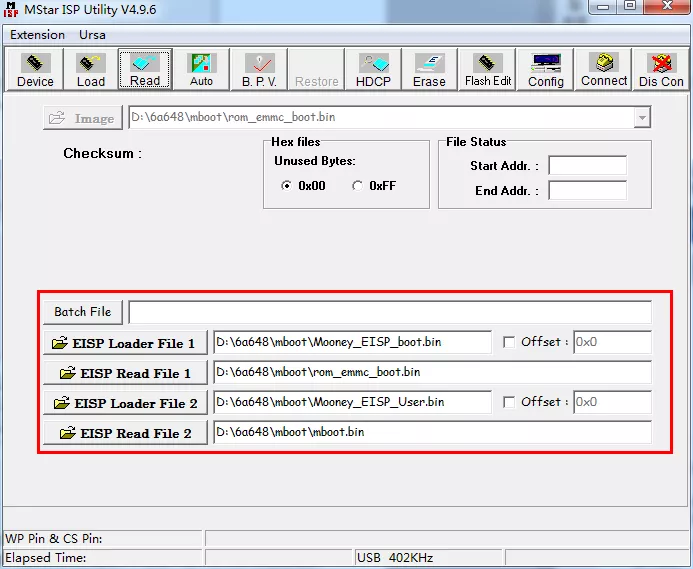Open the Extension menu
This screenshot has width=693, height=569.
click(37, 35)
